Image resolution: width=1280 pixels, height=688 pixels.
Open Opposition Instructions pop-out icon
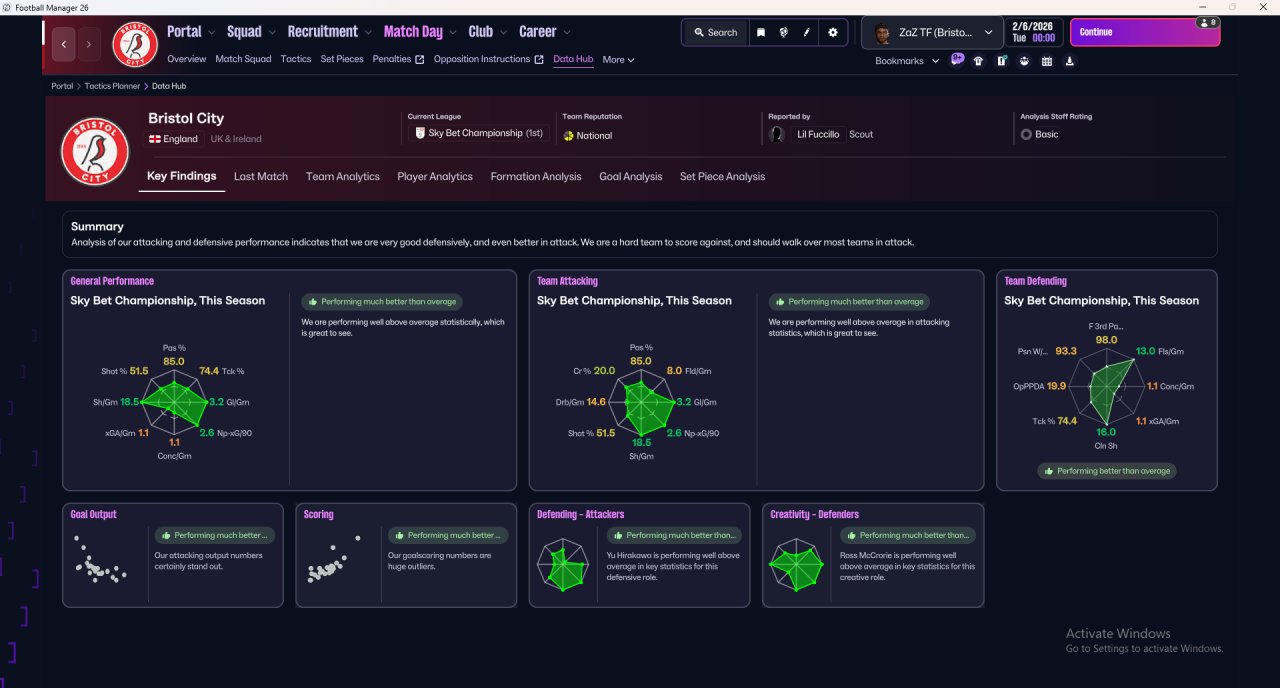539,59
